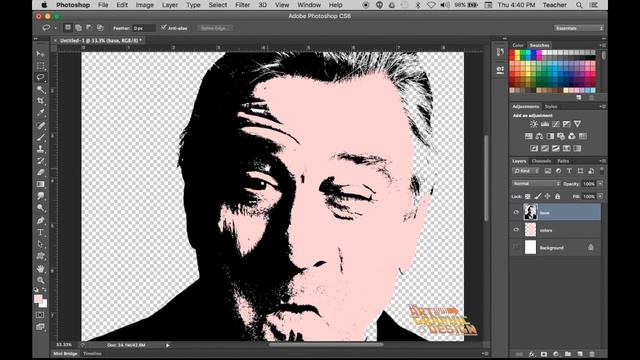The height and width of the screenshot is (360, 640).
Task: Choose New selection mode
Action: coord(68,28)
